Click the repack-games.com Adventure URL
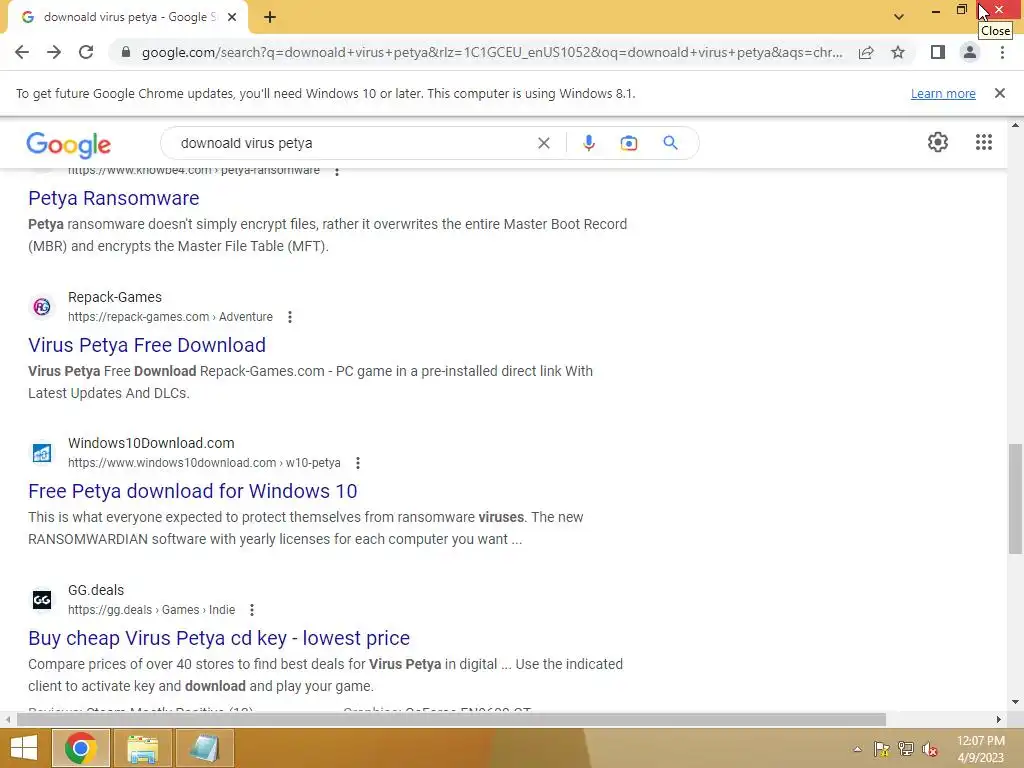Screen dimensions: 1024x768 [x=170, y=317]
